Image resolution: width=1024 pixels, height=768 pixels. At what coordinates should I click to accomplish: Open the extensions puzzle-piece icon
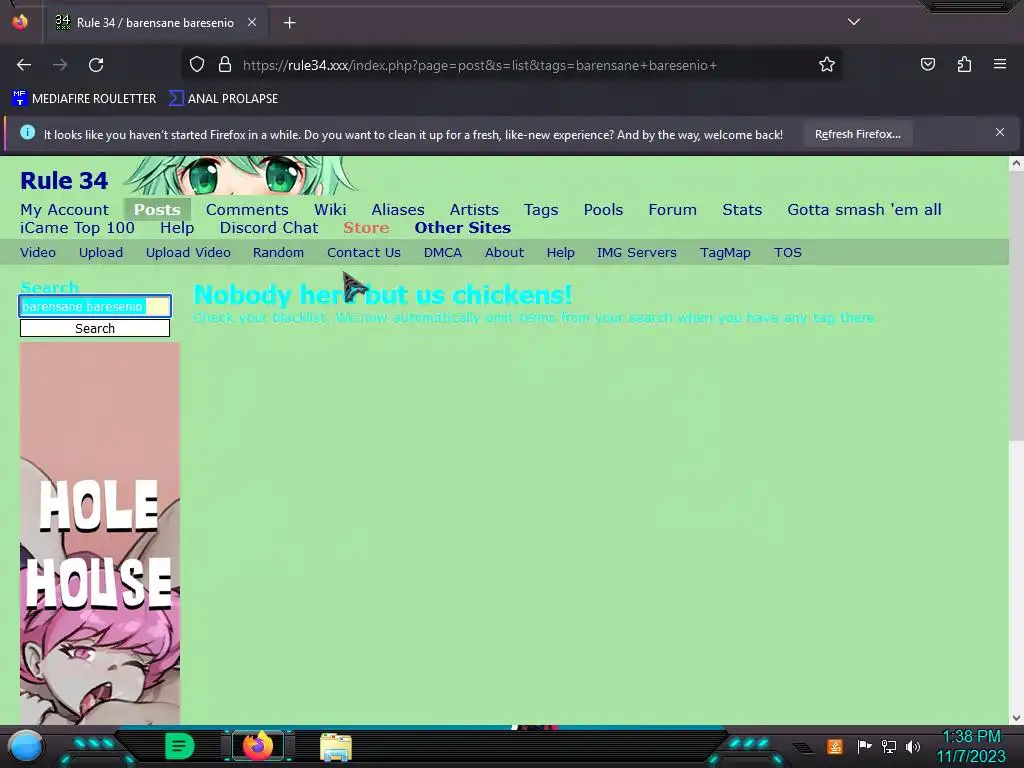[x=964, y=64]
